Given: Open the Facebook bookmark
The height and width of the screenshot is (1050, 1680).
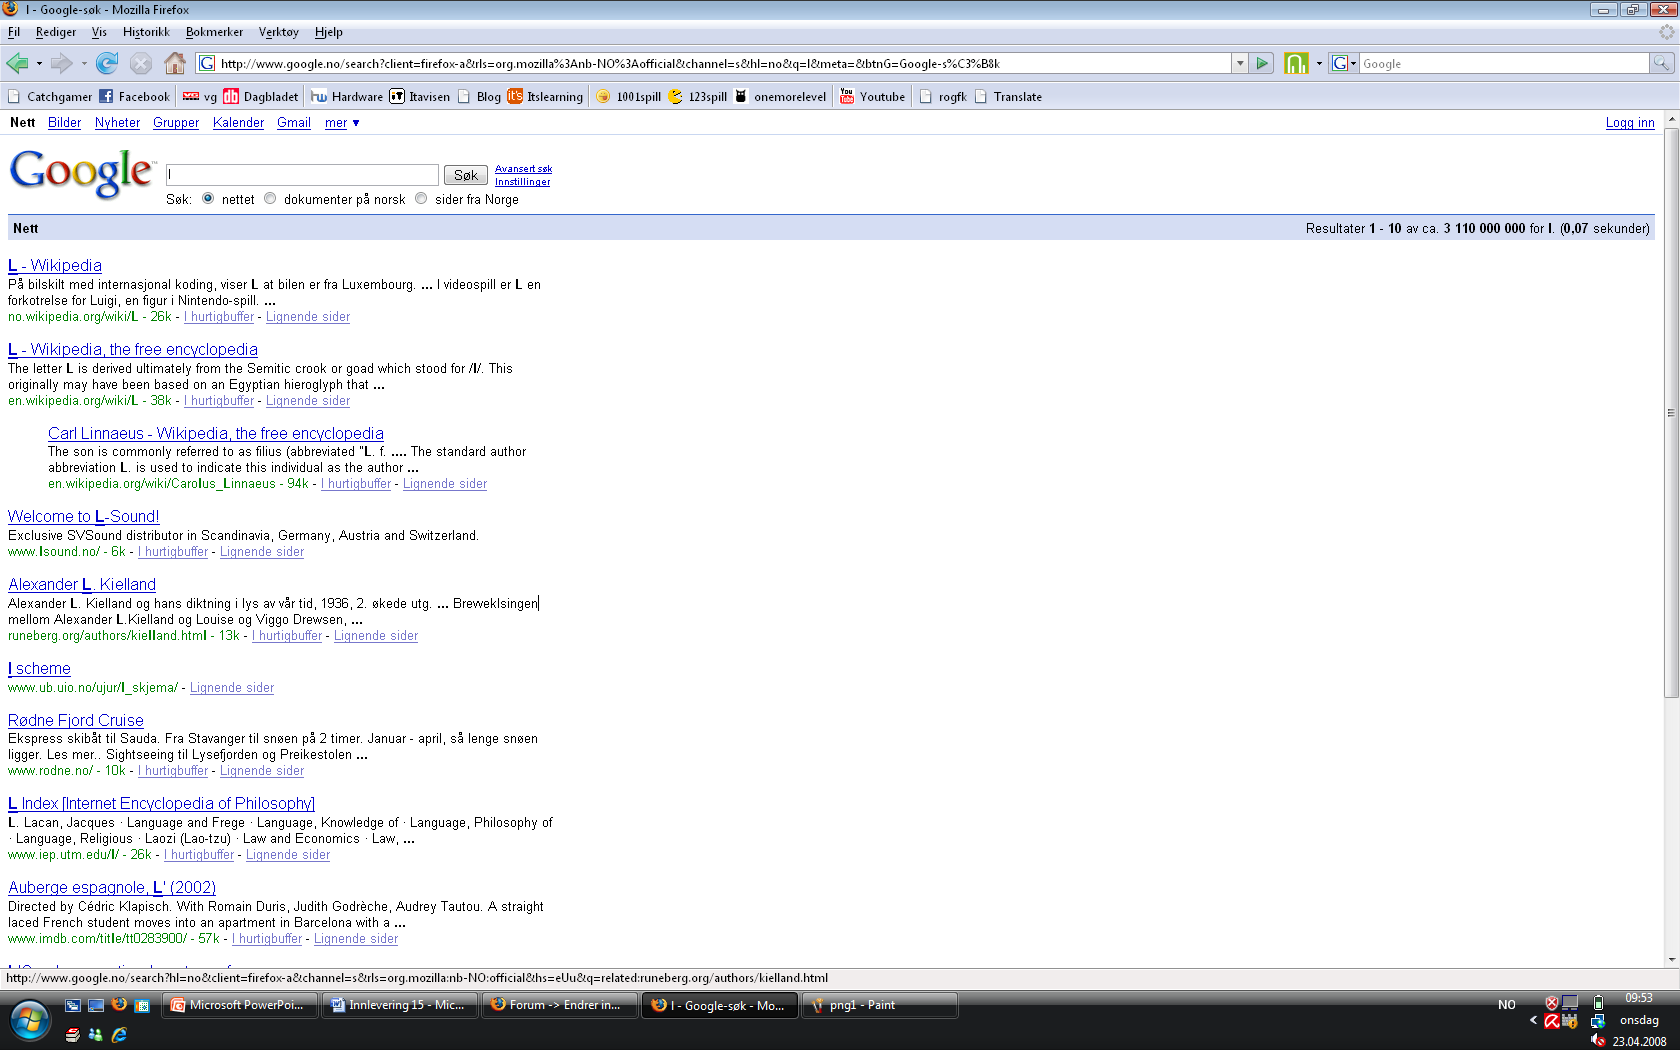Looking at the screenshot, I should pos(134,97).
